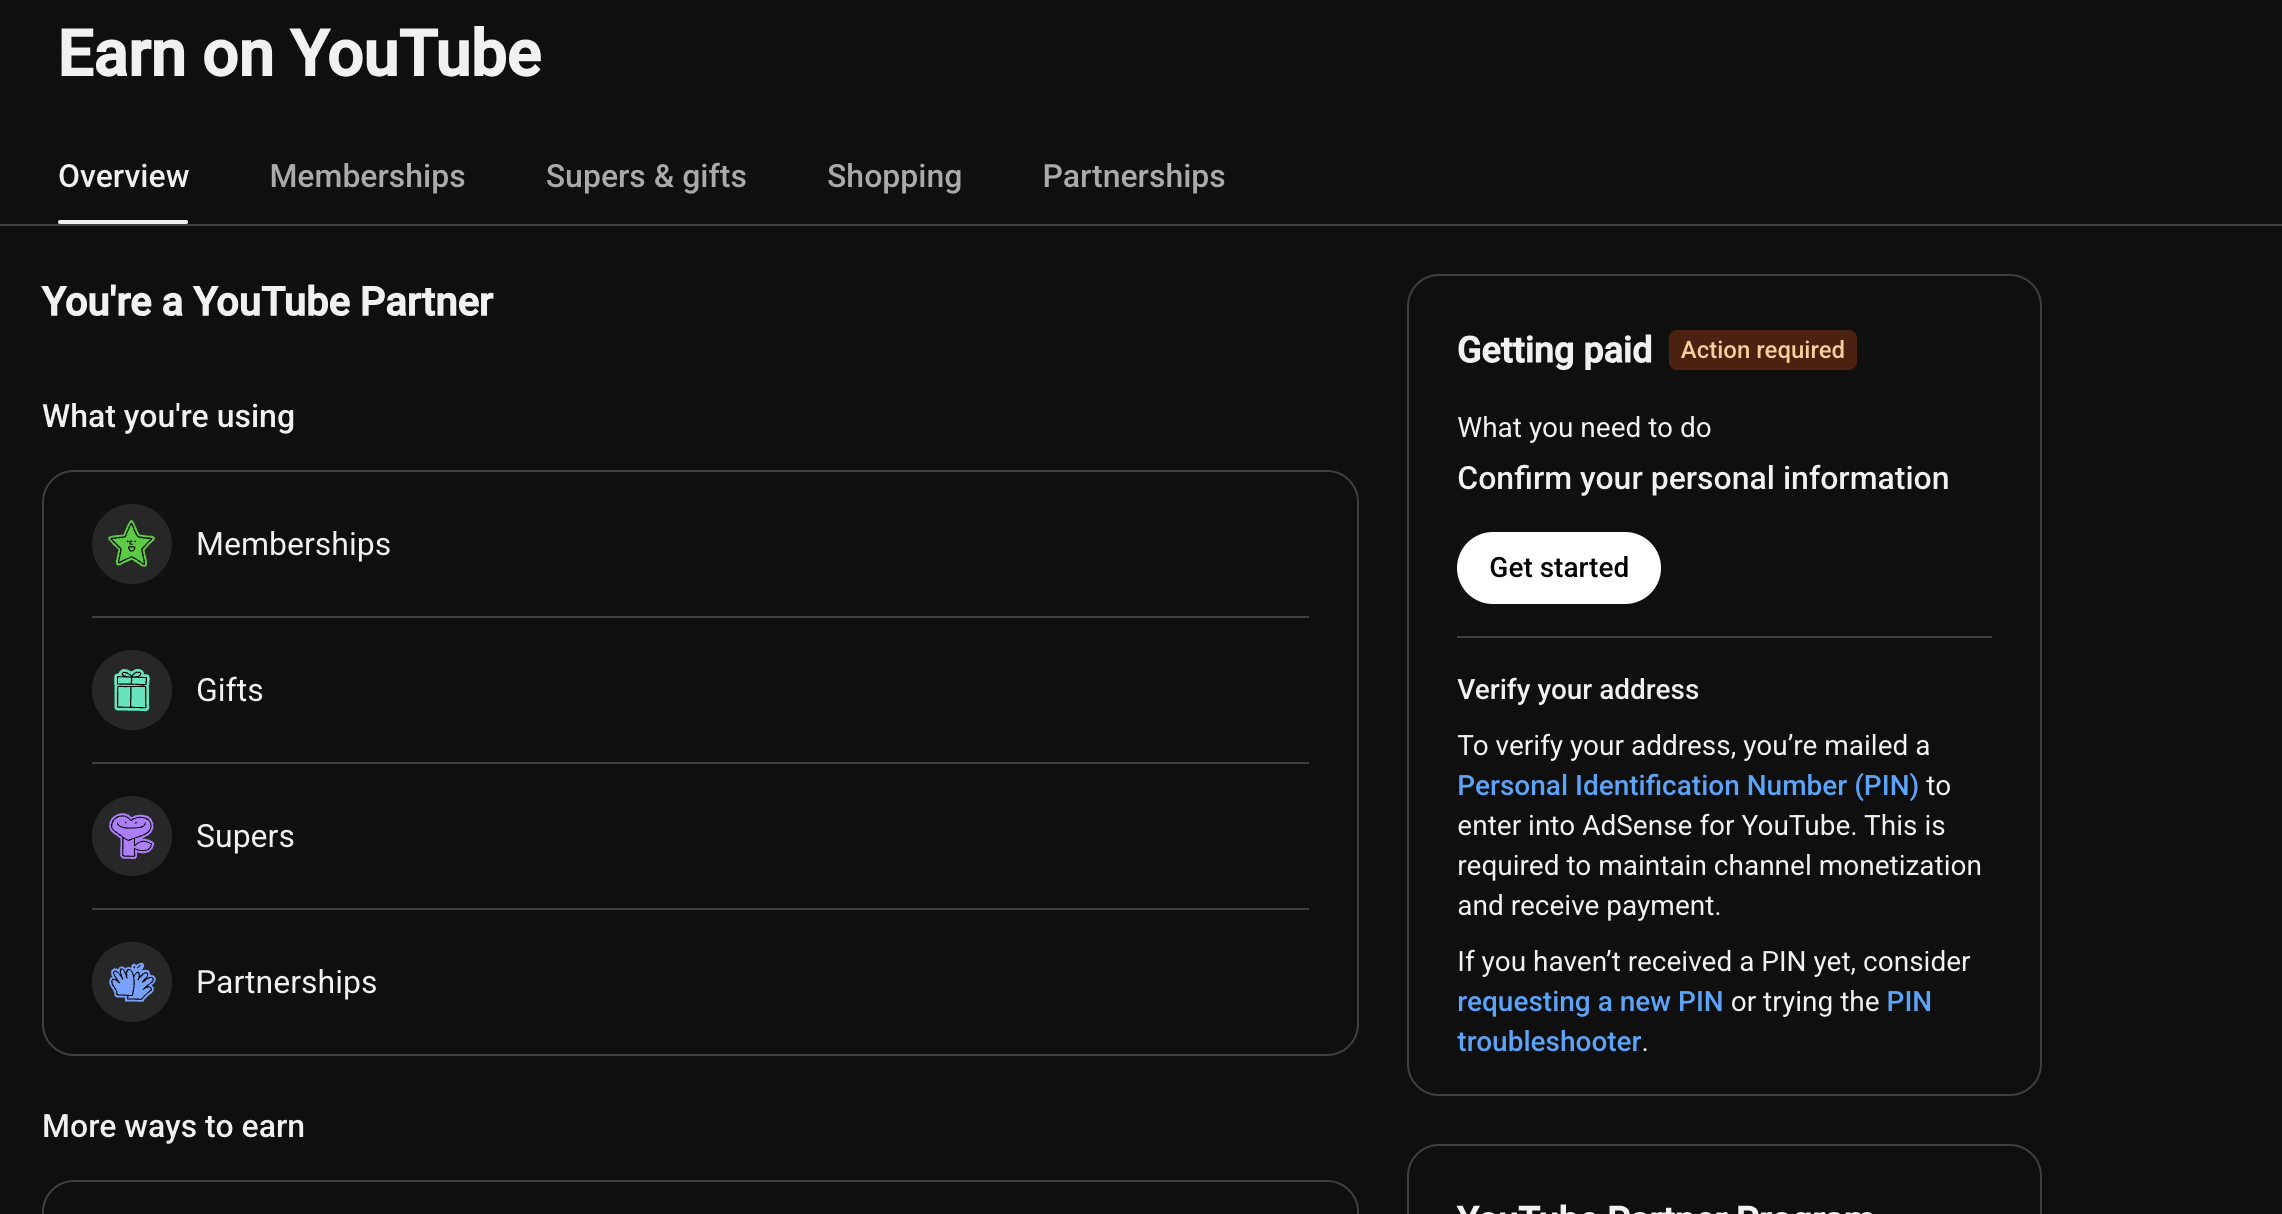Click the What you need to do text
This screenshot has width=2282, height=1214.
(1584, 428)
